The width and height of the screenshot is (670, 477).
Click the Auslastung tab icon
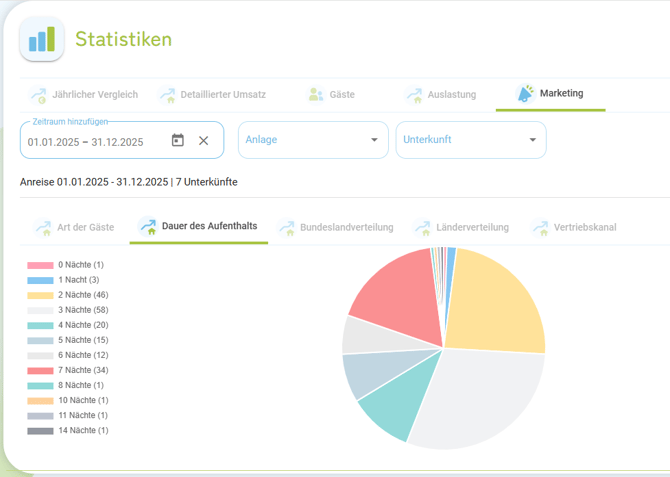coord(414,95)
